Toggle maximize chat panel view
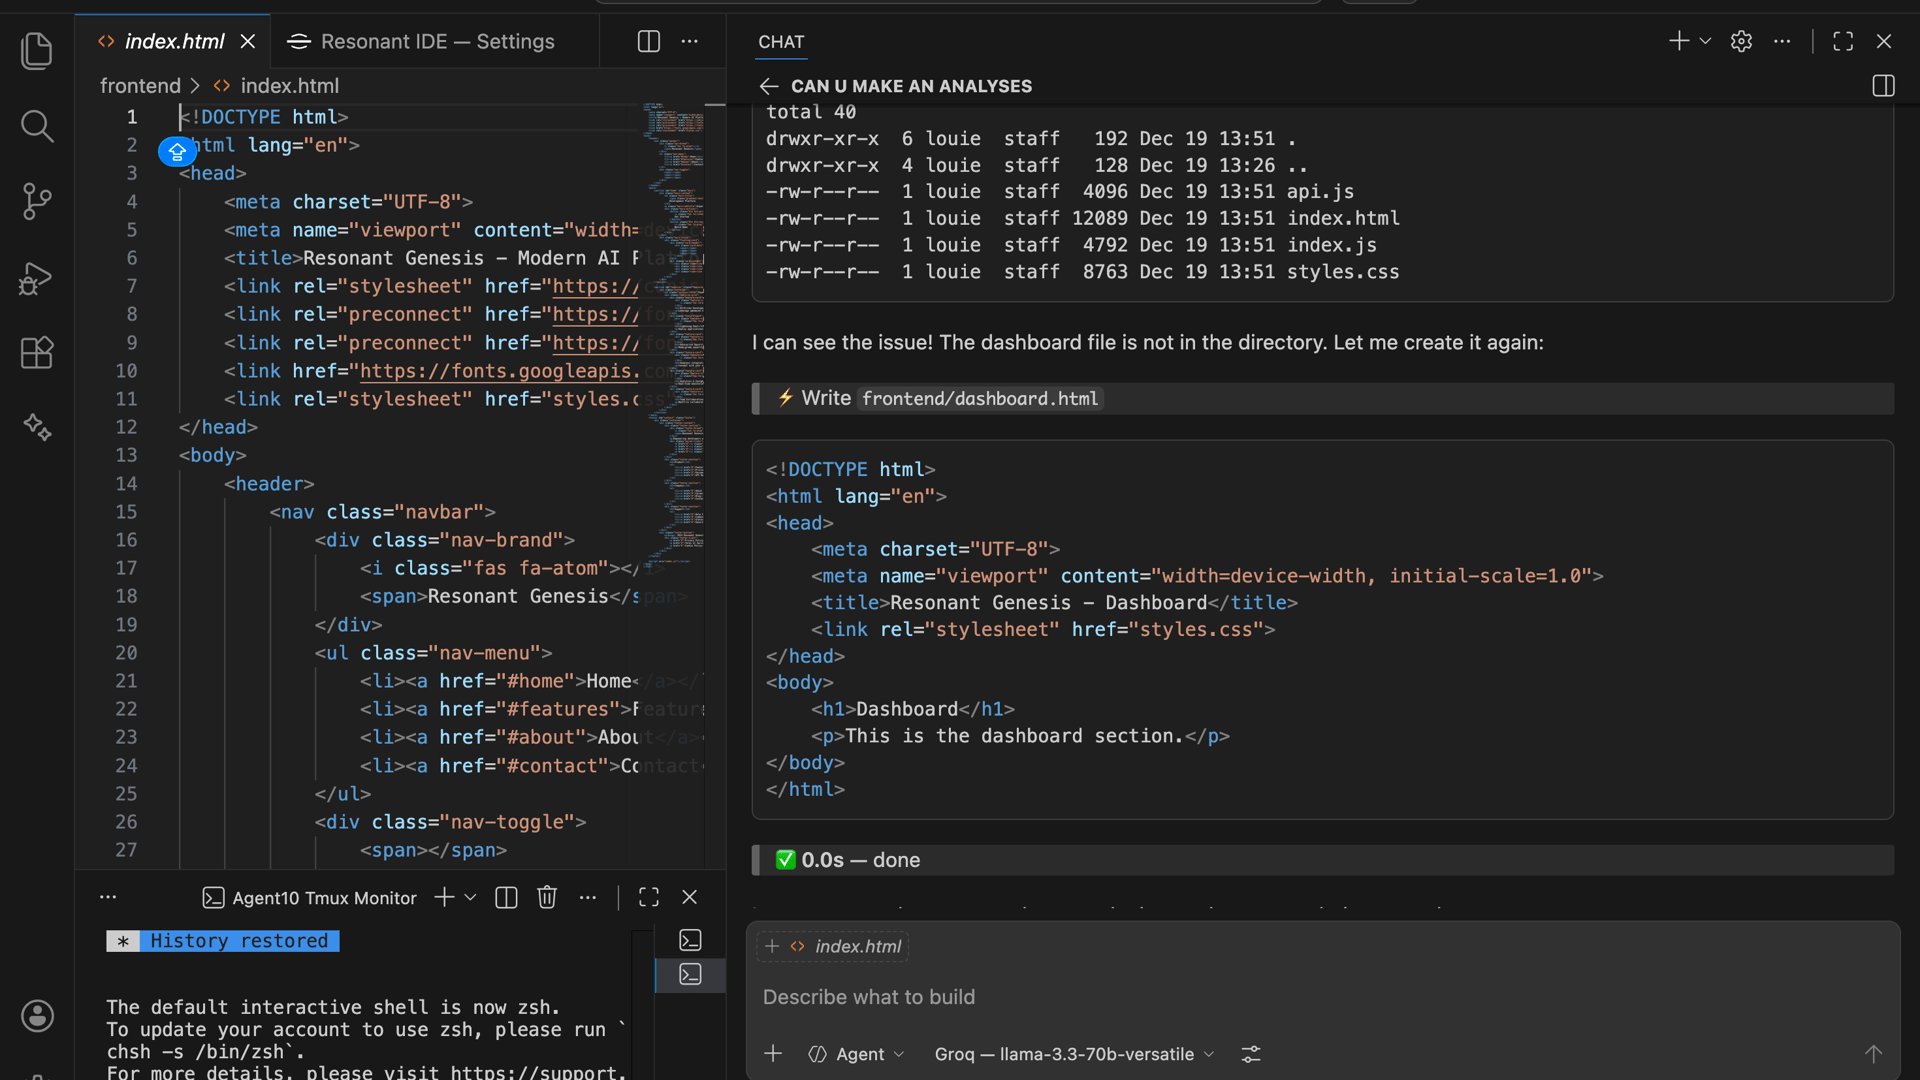The image size is (1920, 1080). tap(1843, 41)
